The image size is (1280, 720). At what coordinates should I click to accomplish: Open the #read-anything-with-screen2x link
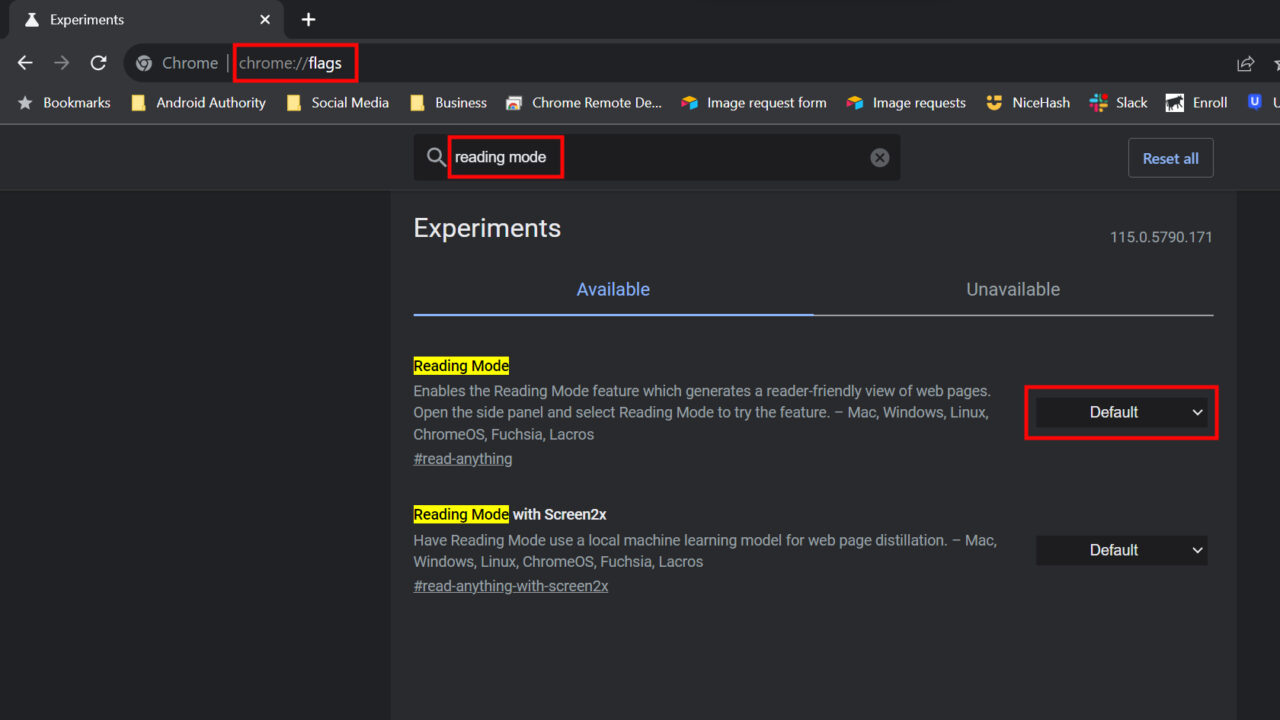[510, 585]
